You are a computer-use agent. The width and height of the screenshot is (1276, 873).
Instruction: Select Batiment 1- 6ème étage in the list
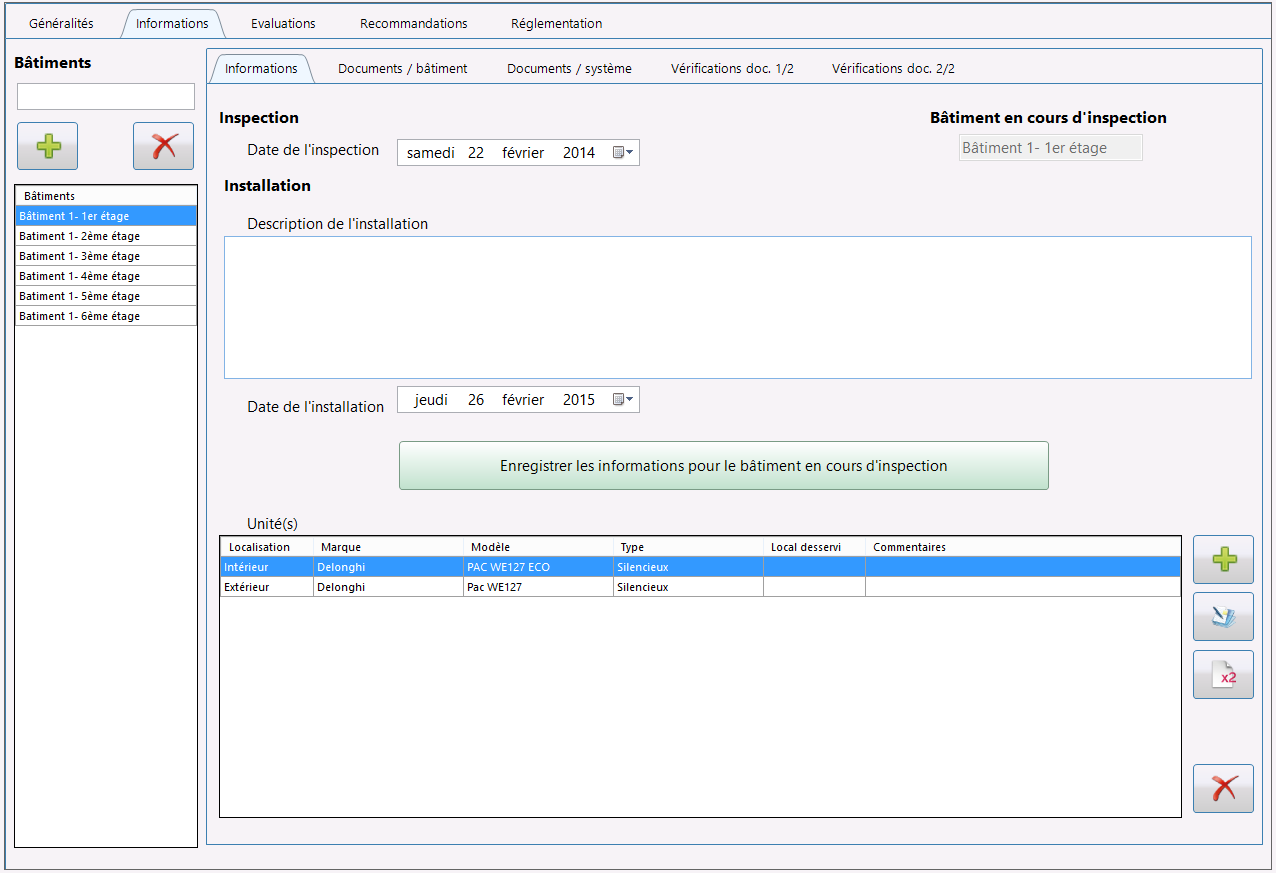(106, 316)
